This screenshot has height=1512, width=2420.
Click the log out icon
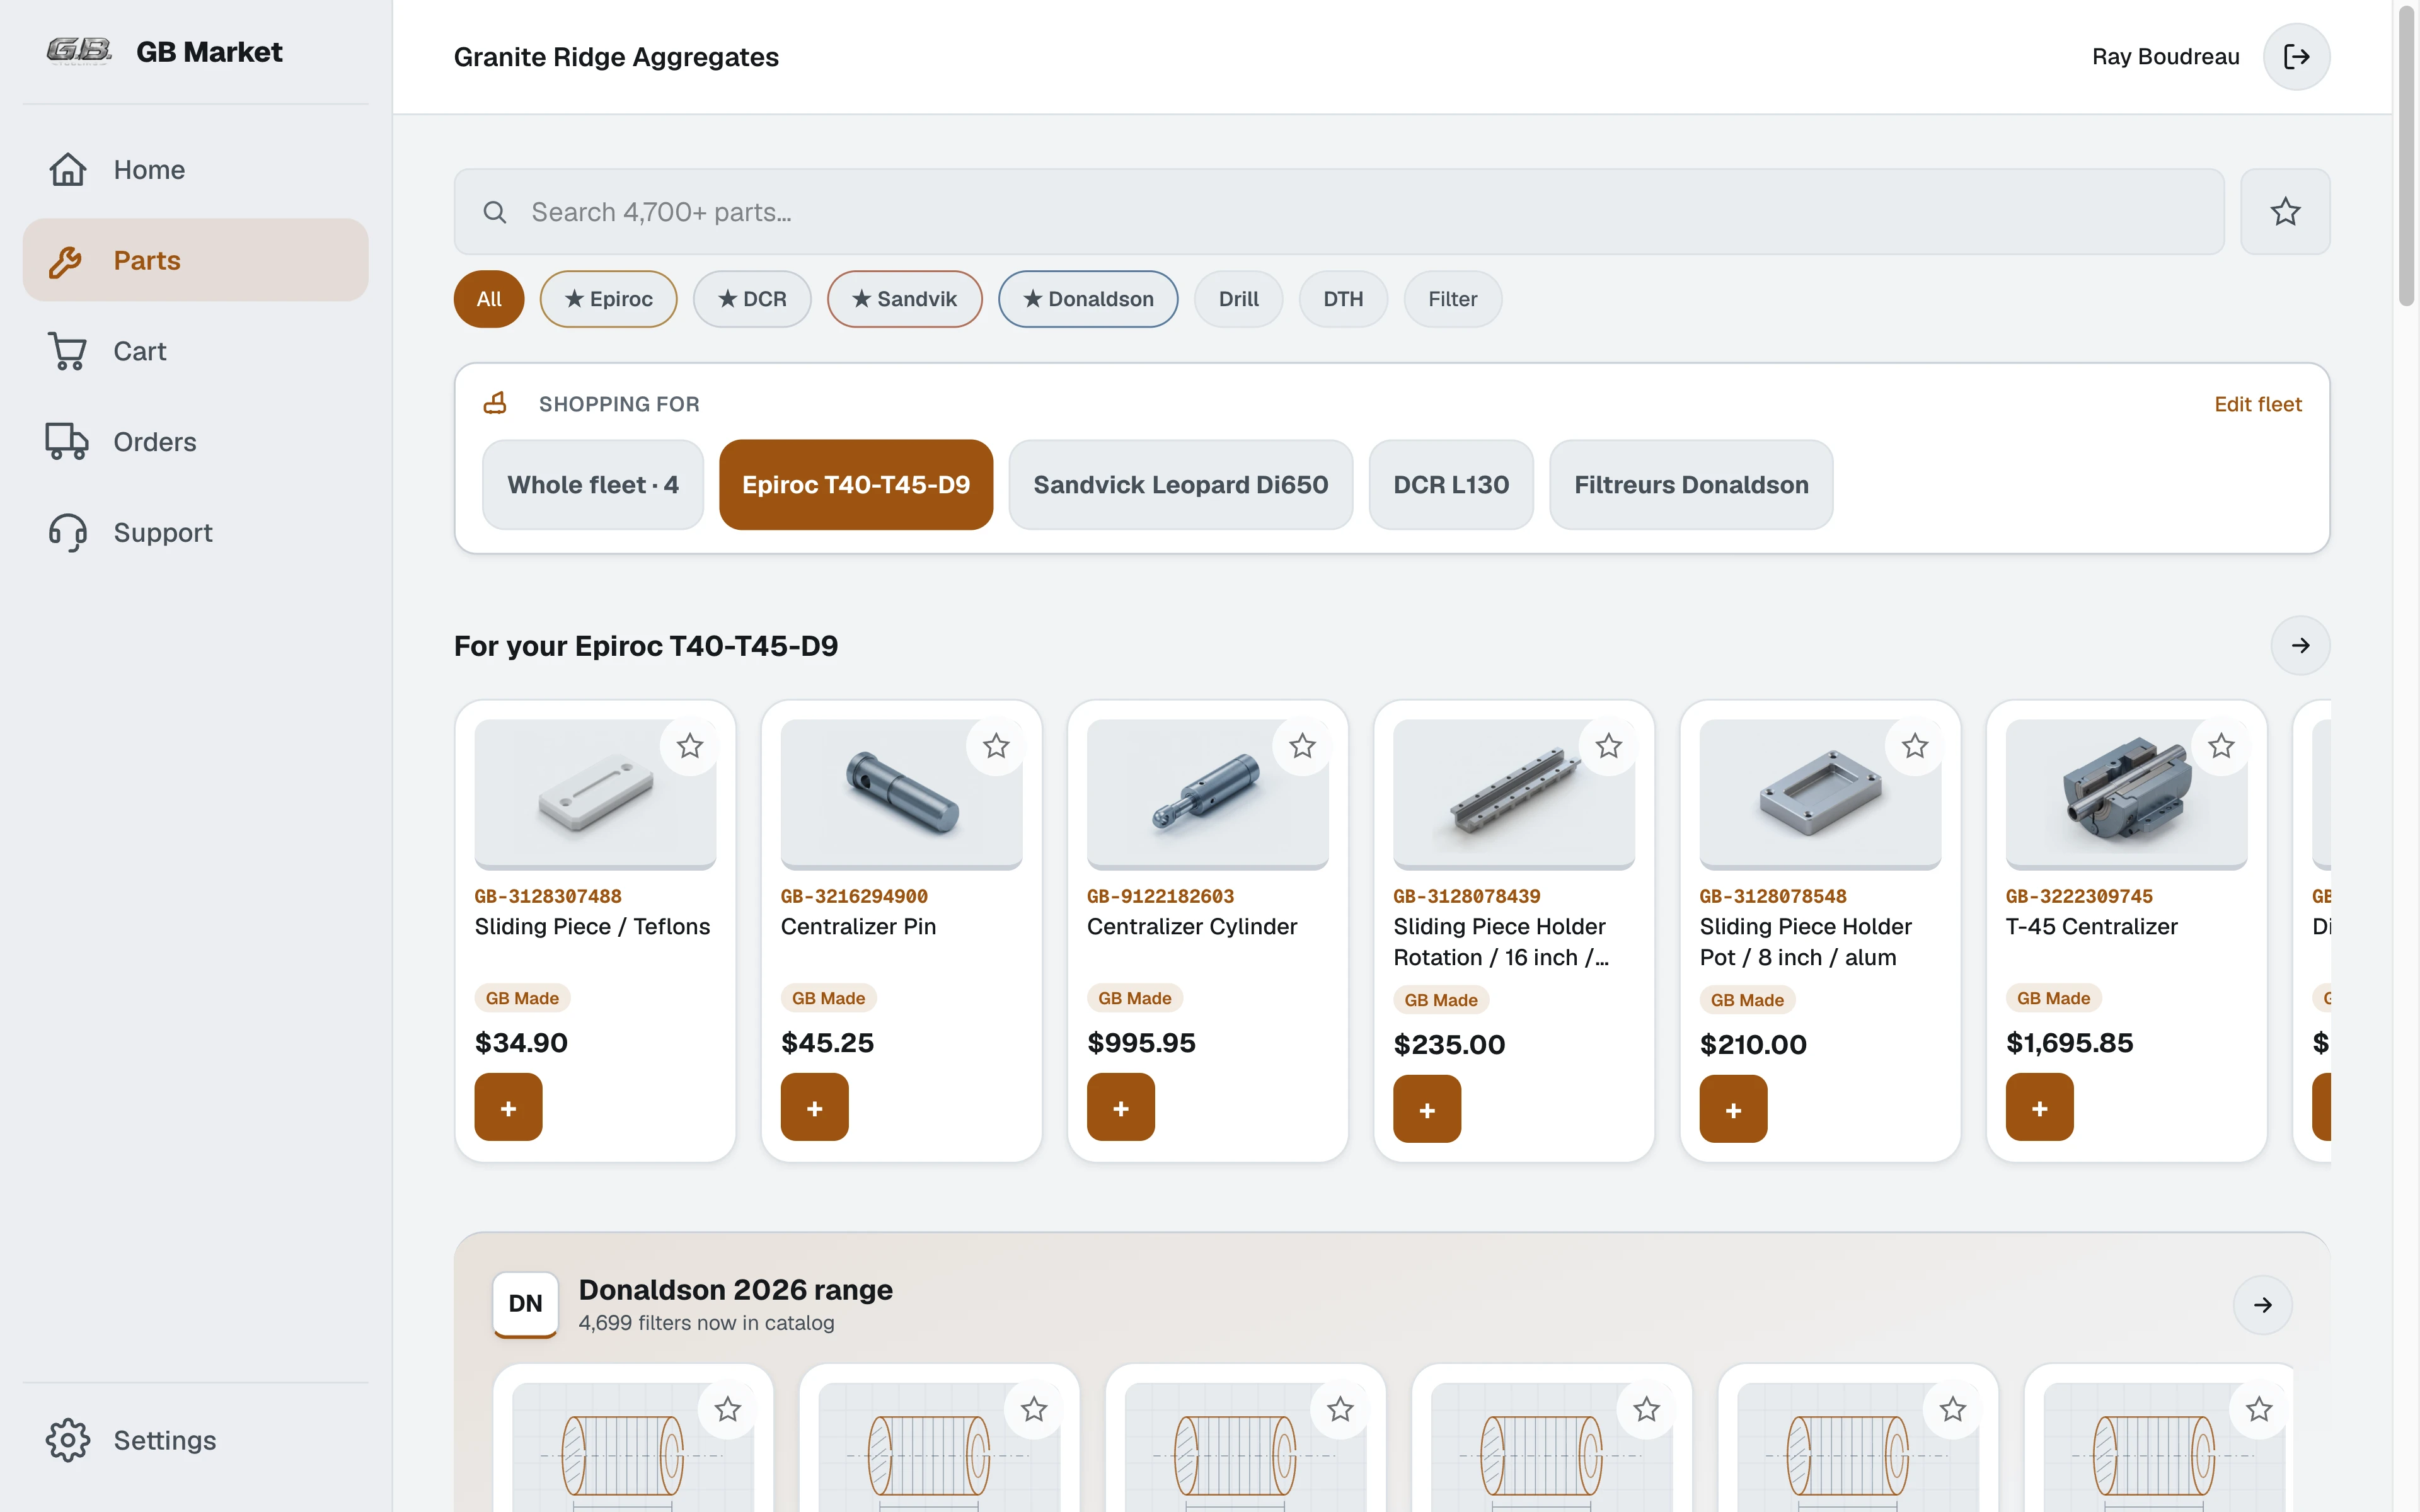pos(2296,57)
